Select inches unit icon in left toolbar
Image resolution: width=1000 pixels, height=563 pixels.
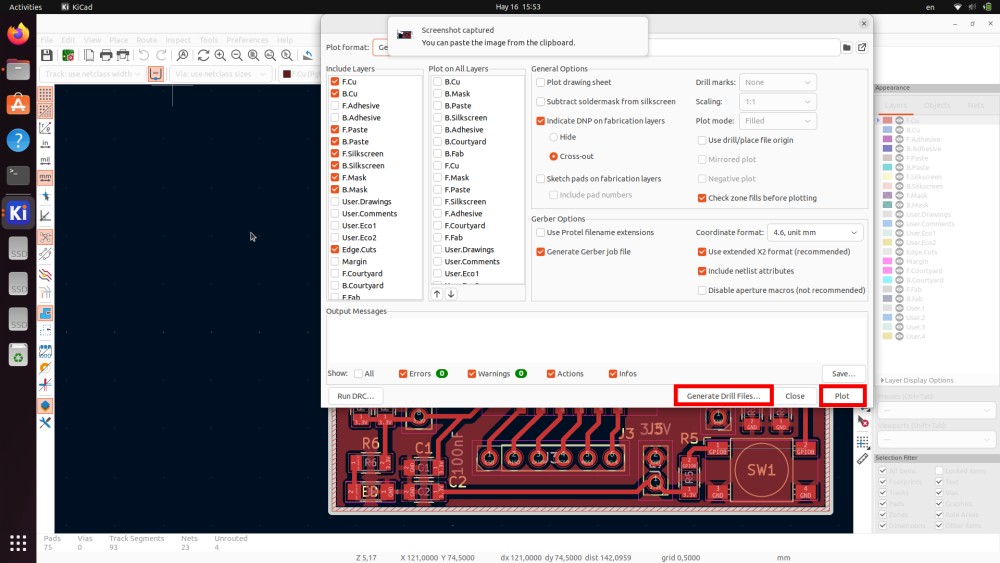click(x=45, y=144)
